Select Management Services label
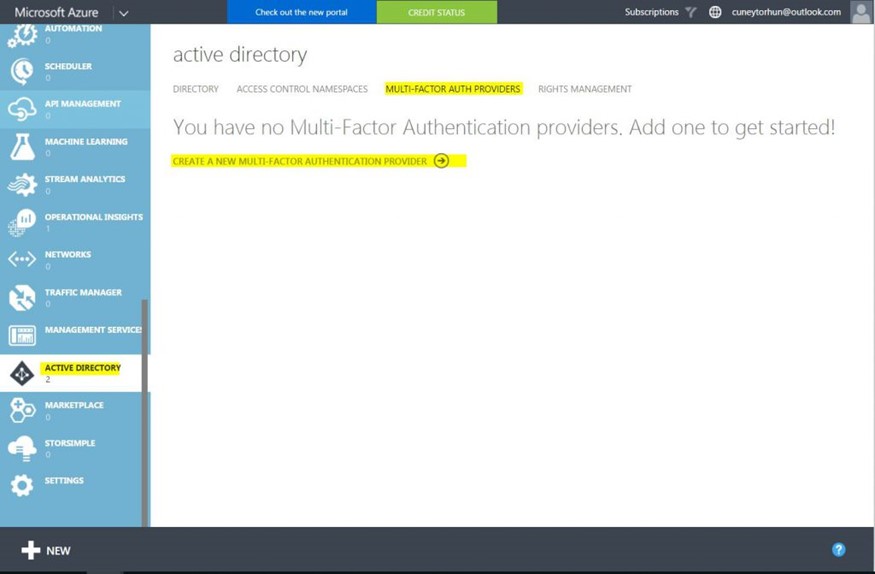Image resolution: width=875 pixels, height=574 pixels. click(93, 329)
